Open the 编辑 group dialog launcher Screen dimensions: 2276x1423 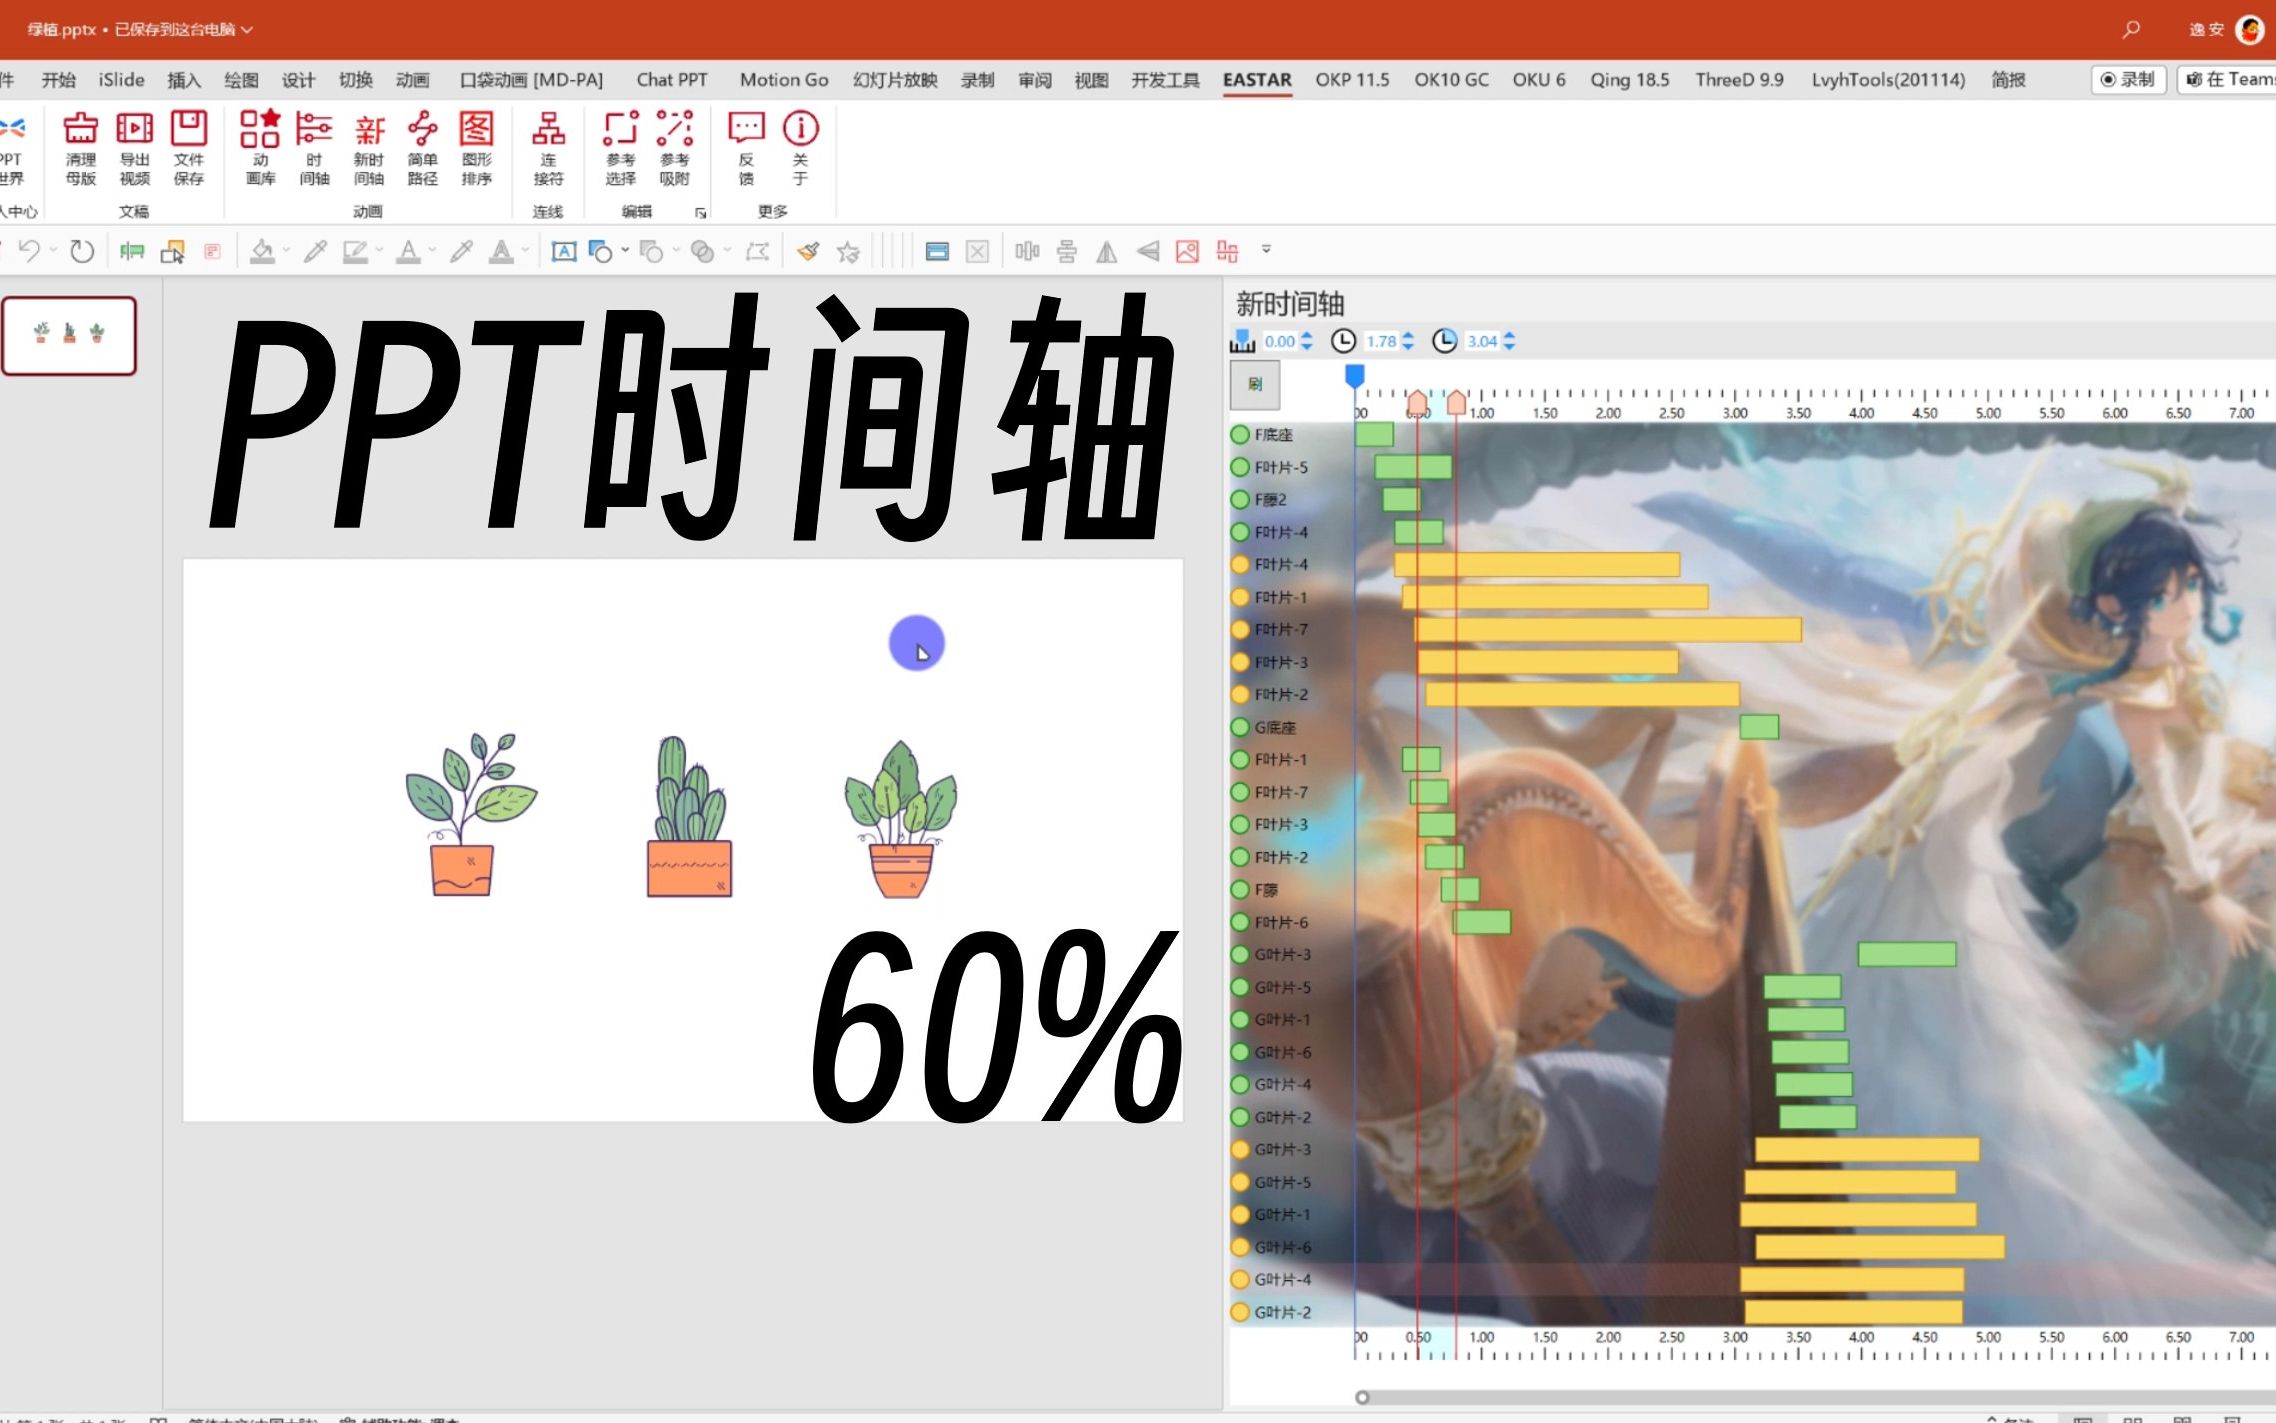(x=700, y=213)
